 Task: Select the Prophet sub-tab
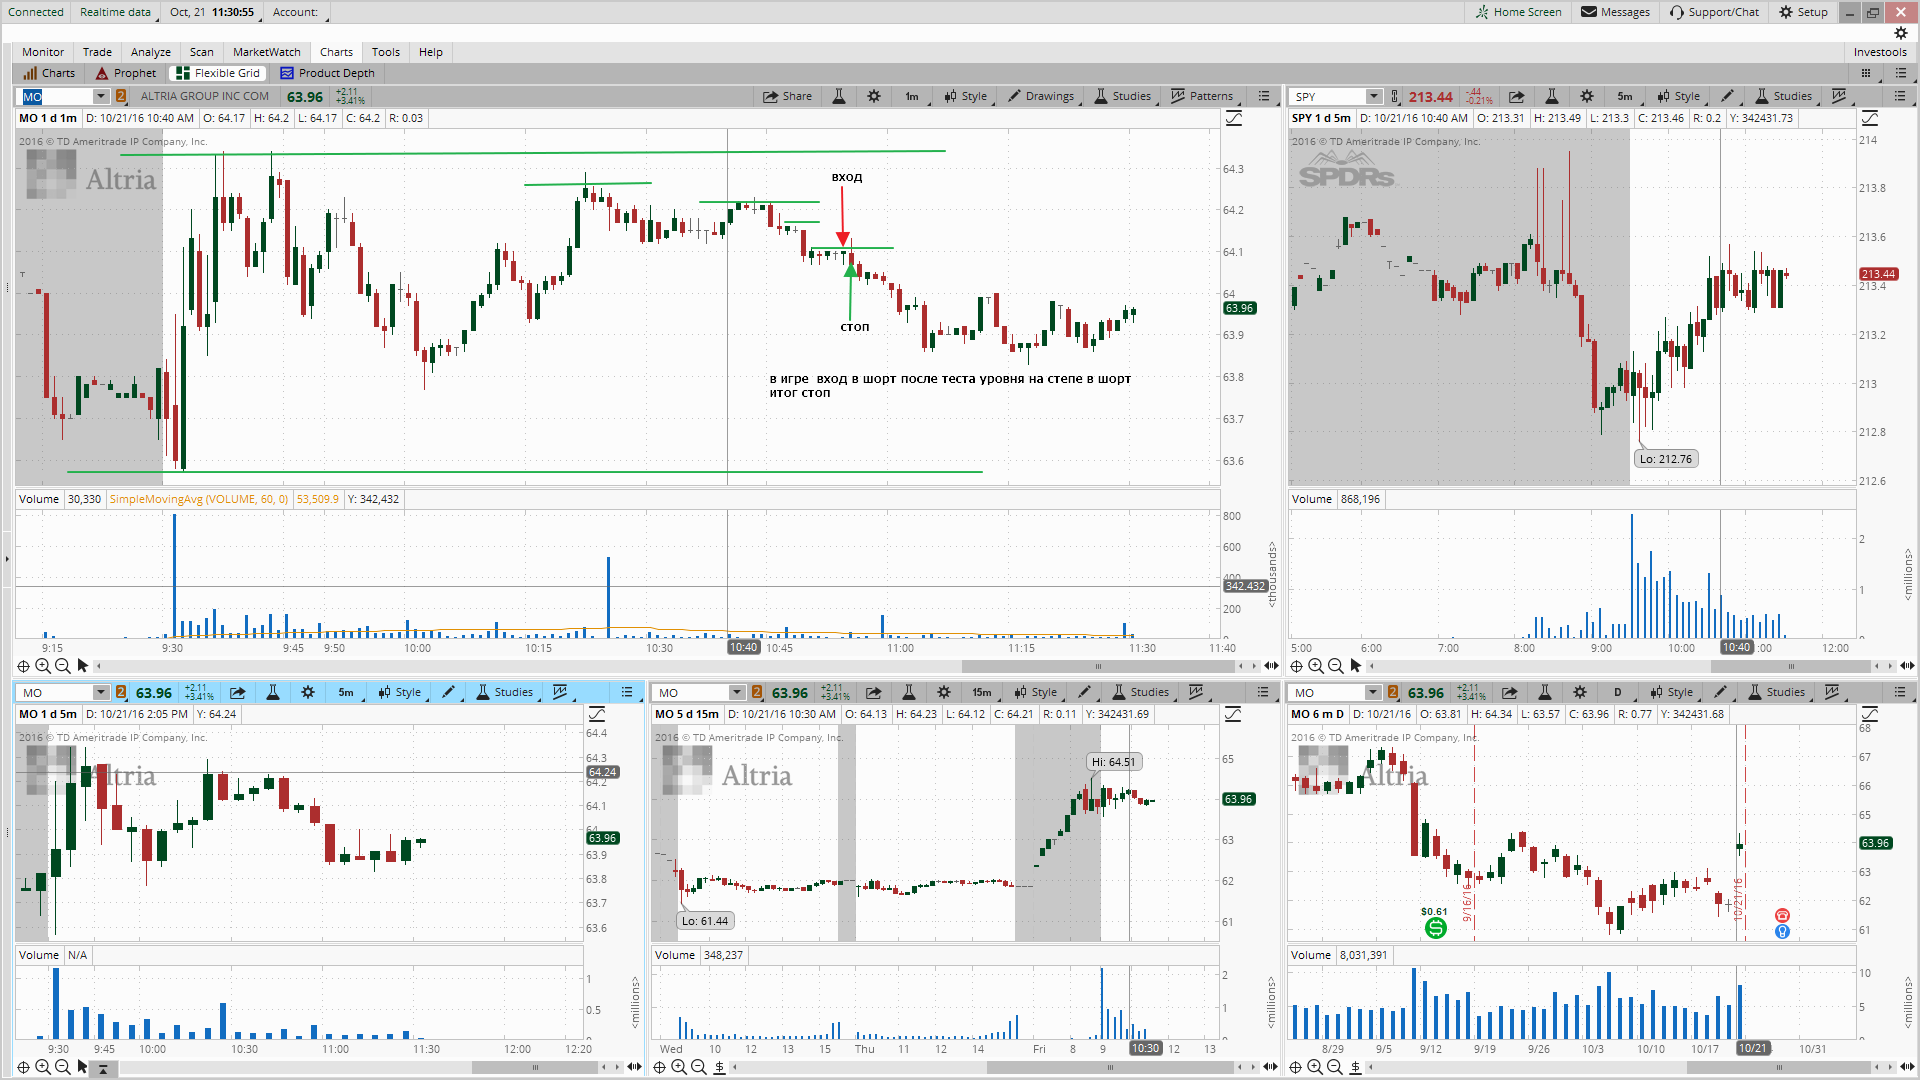coord(127,73)
